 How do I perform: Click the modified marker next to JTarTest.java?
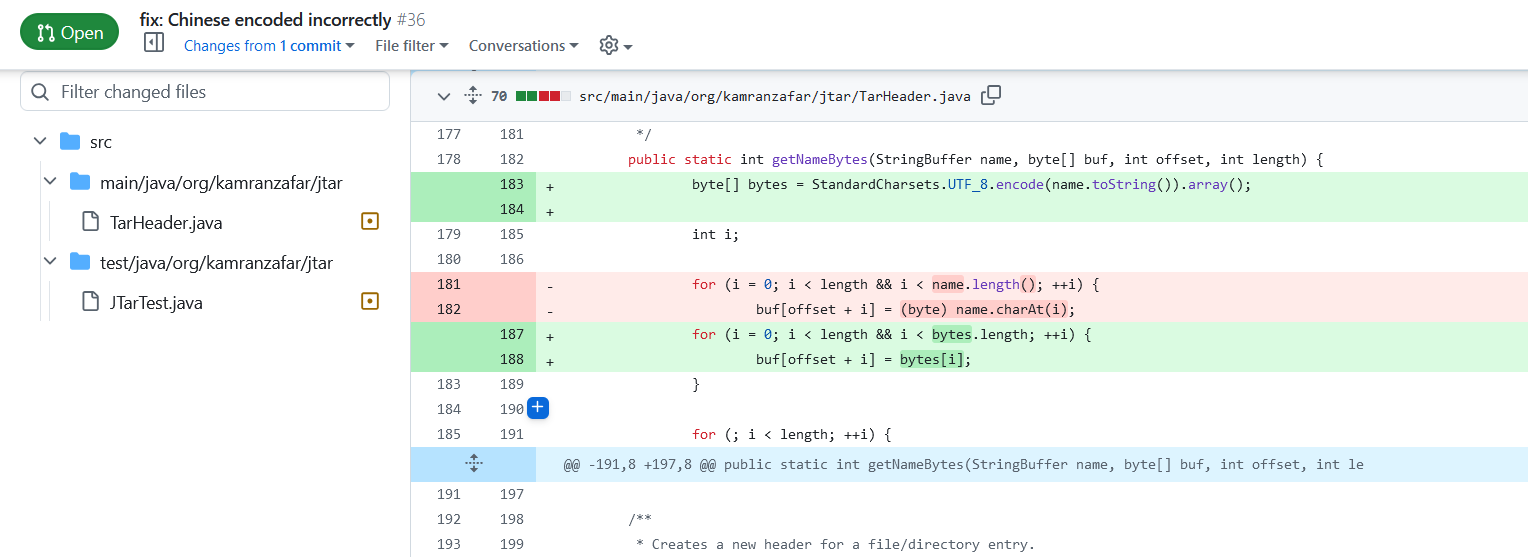370,301
